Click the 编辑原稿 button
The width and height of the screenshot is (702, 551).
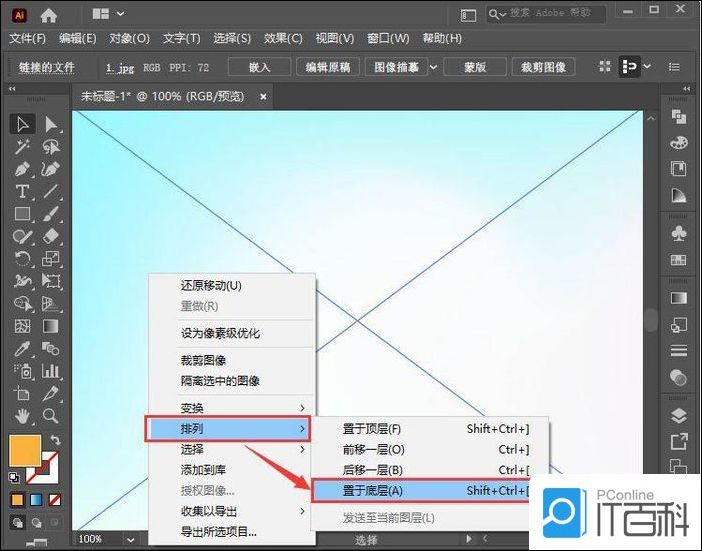(328, 67)
